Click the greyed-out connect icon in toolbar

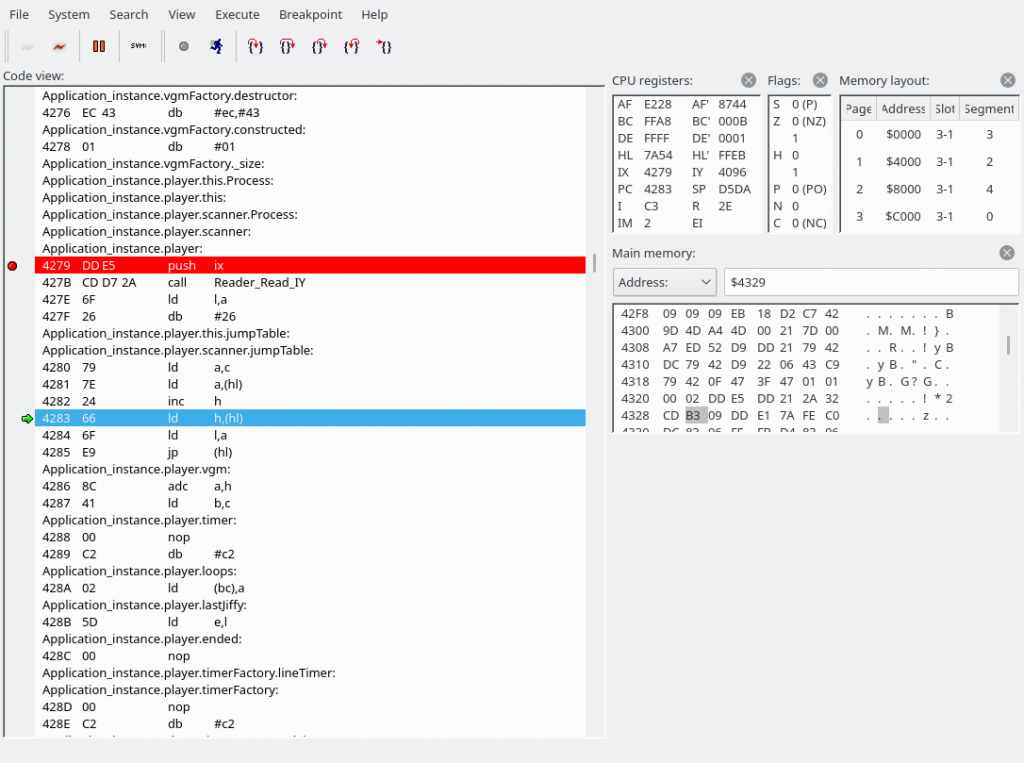coord(27,46)
